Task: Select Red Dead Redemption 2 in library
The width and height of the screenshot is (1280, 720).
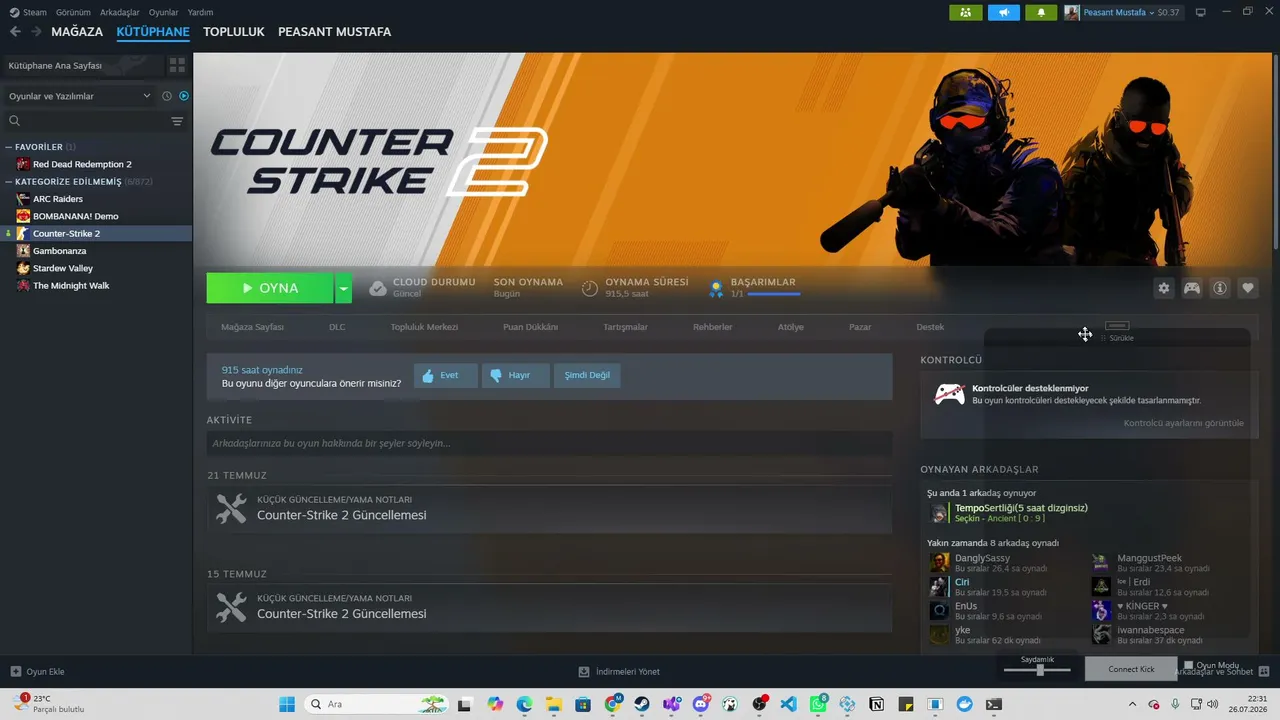Action: [82, 164]
